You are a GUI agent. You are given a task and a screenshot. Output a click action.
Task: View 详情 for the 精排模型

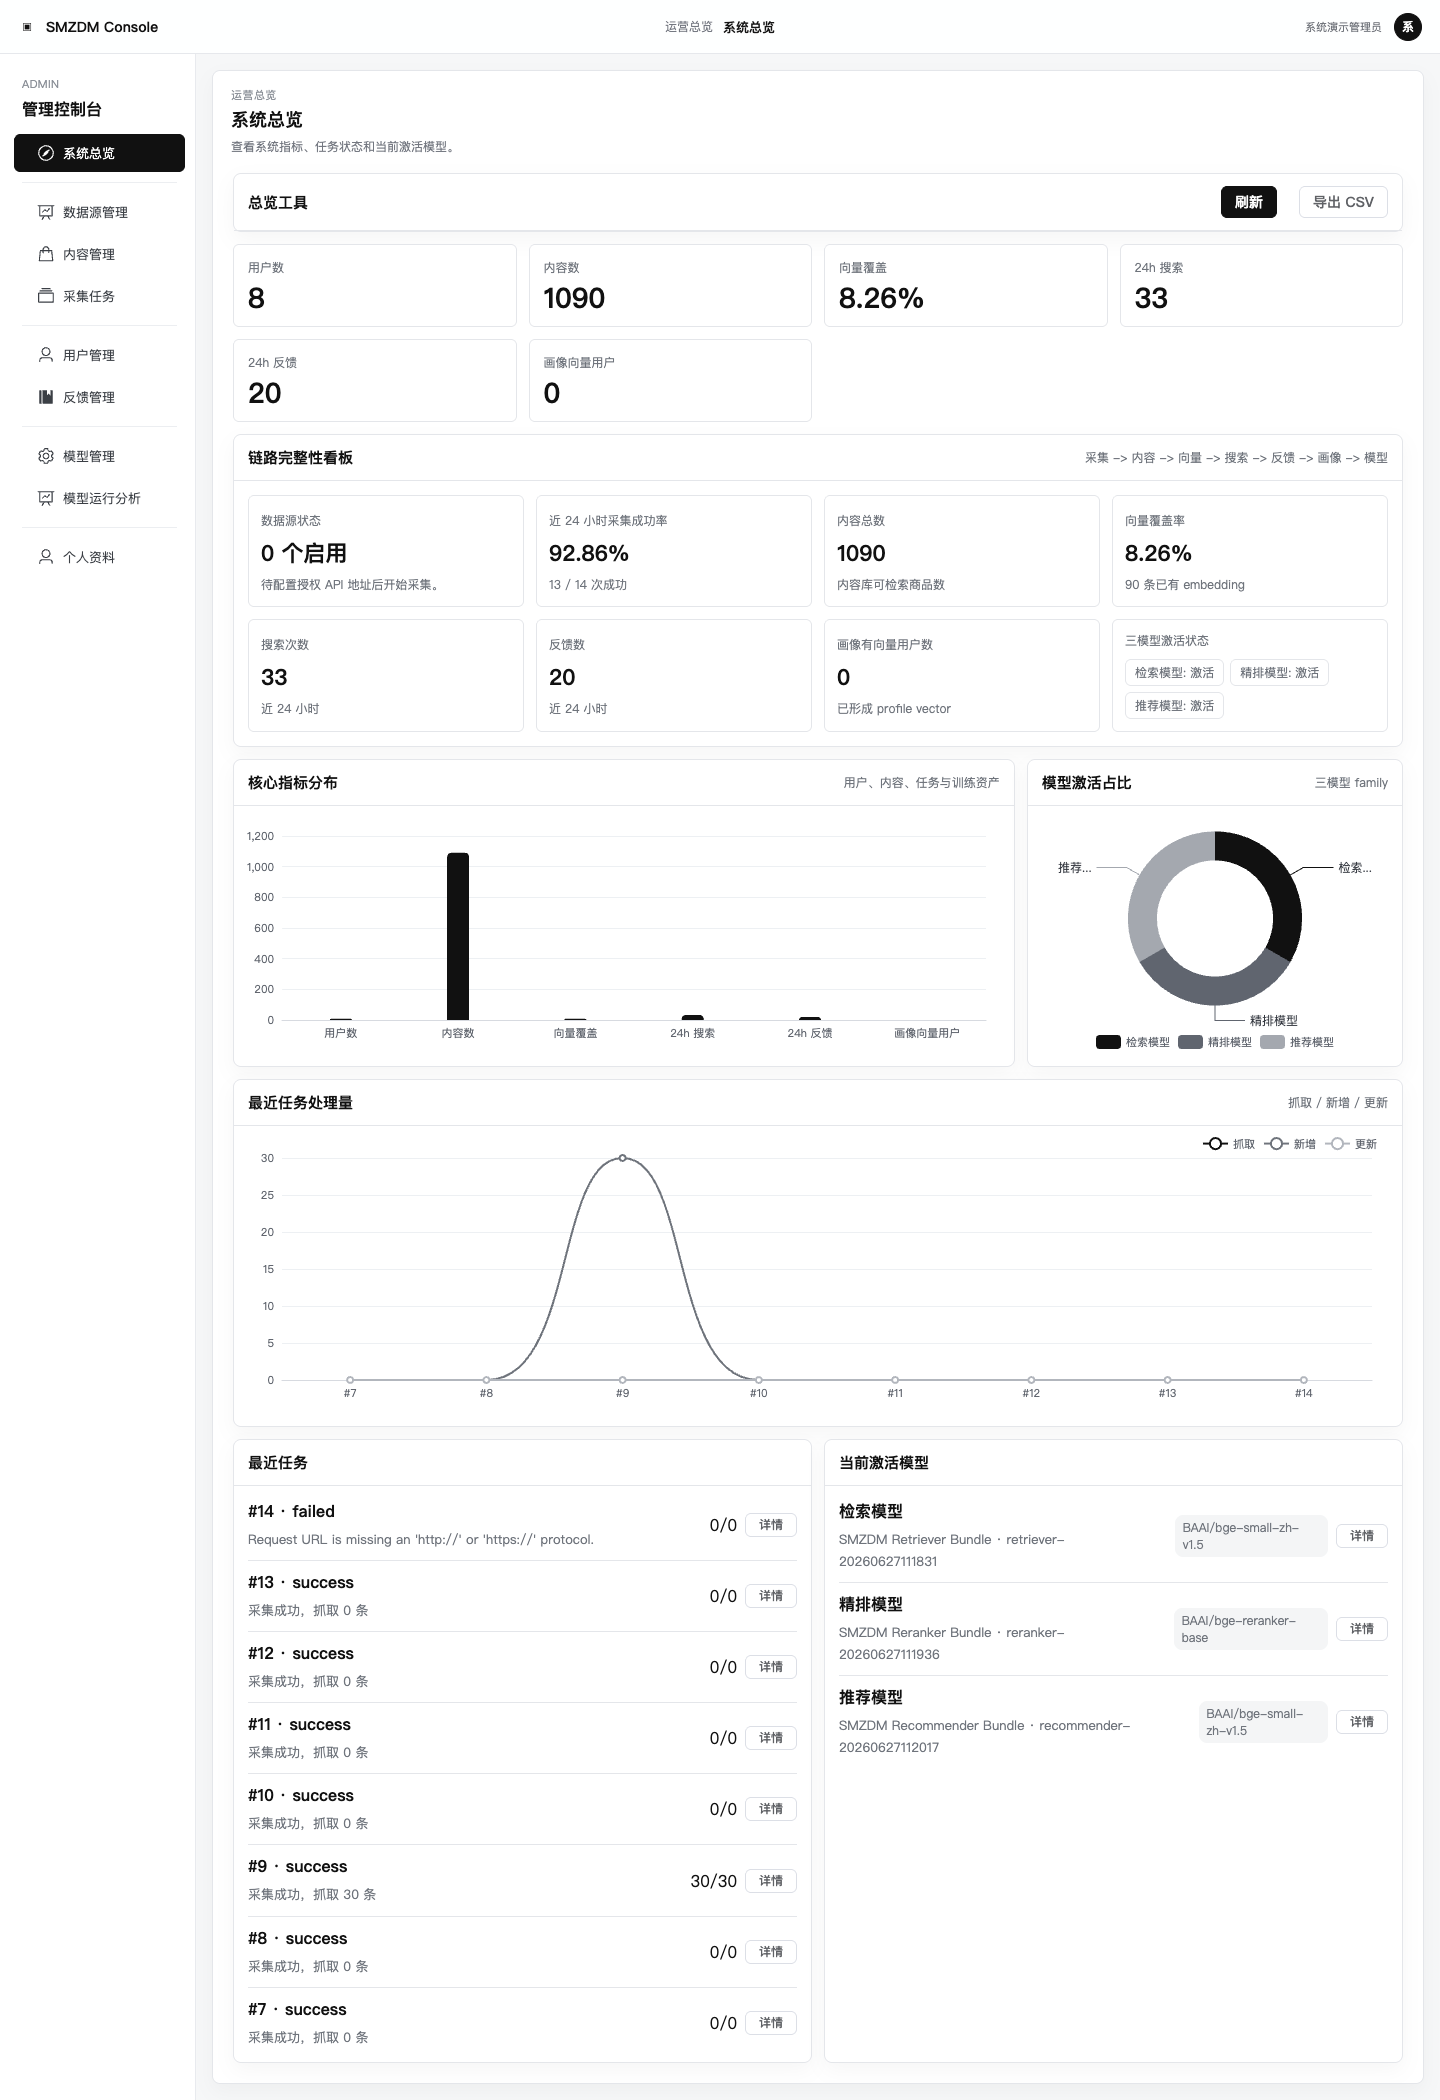(x=1362, y=1629)
